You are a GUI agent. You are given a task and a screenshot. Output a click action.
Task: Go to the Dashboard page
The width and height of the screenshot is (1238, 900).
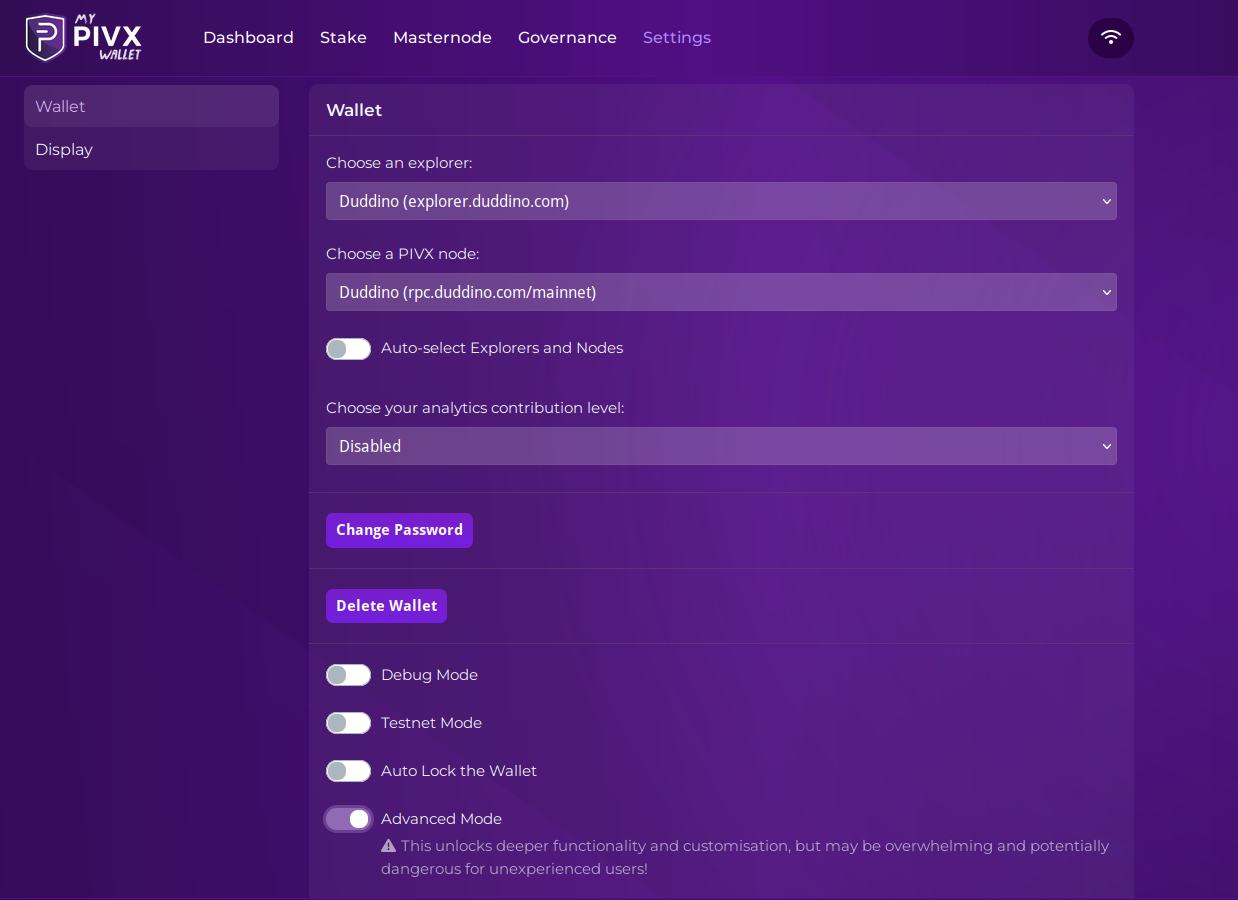click(248, 38)
